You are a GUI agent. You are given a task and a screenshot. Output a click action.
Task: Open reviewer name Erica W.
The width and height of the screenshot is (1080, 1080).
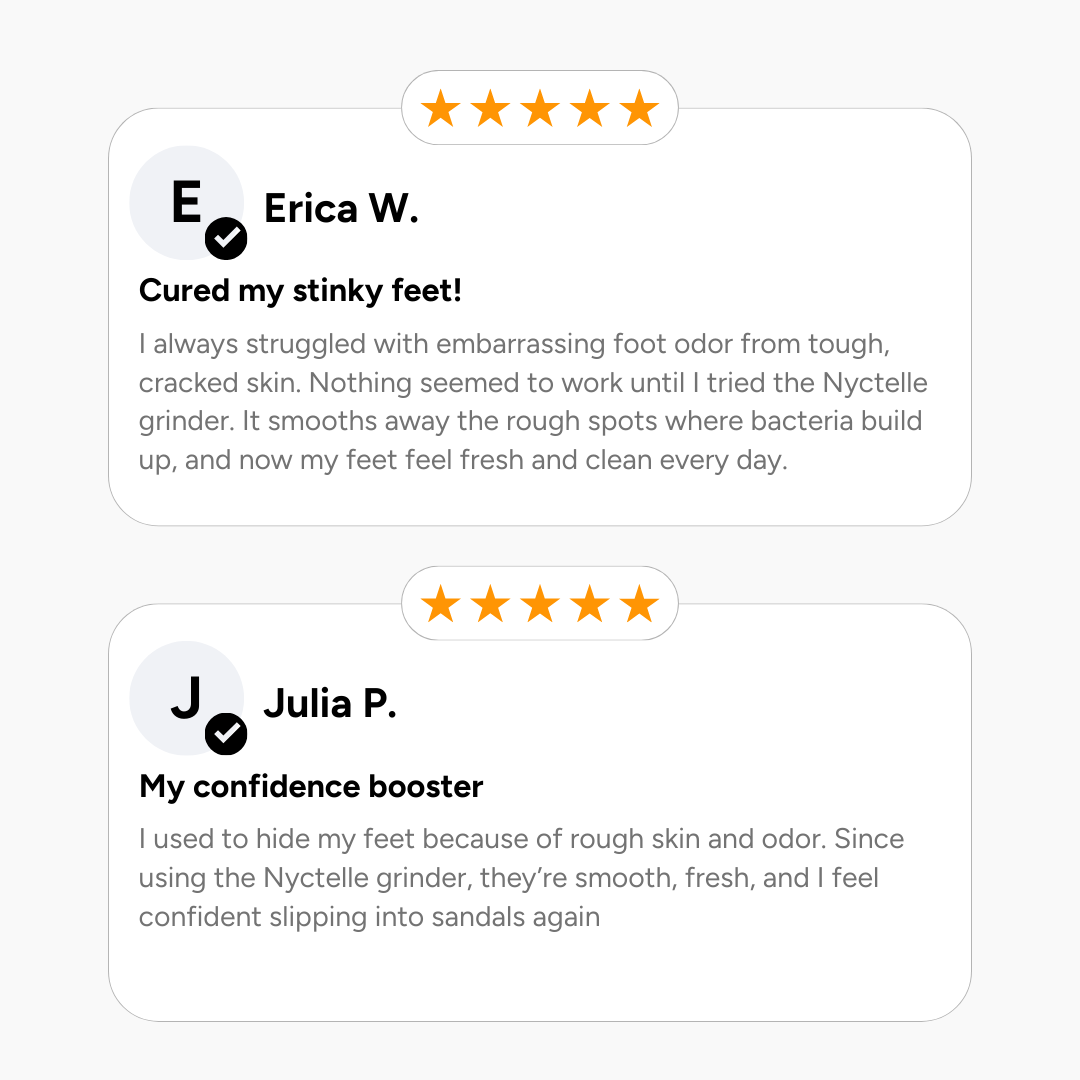tap(341, 209)
